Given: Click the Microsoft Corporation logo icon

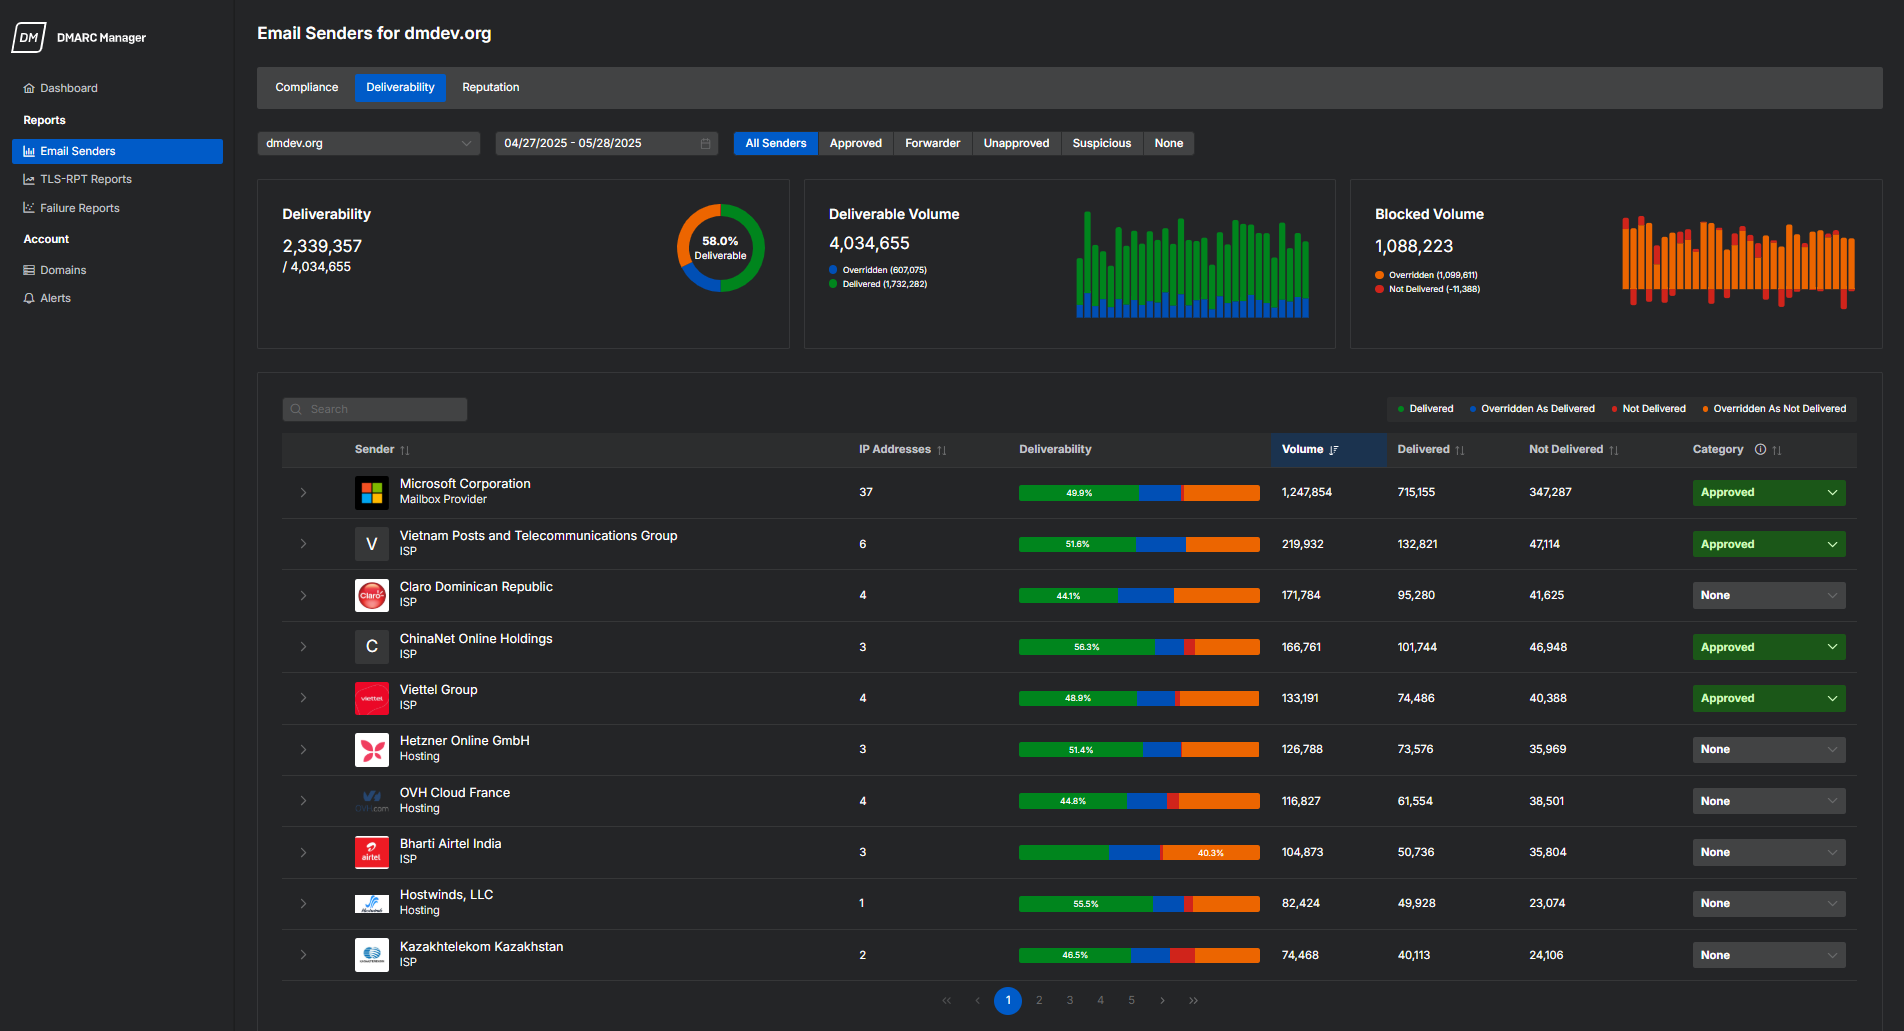Looking at the screenshot, I should click(372, 493).
